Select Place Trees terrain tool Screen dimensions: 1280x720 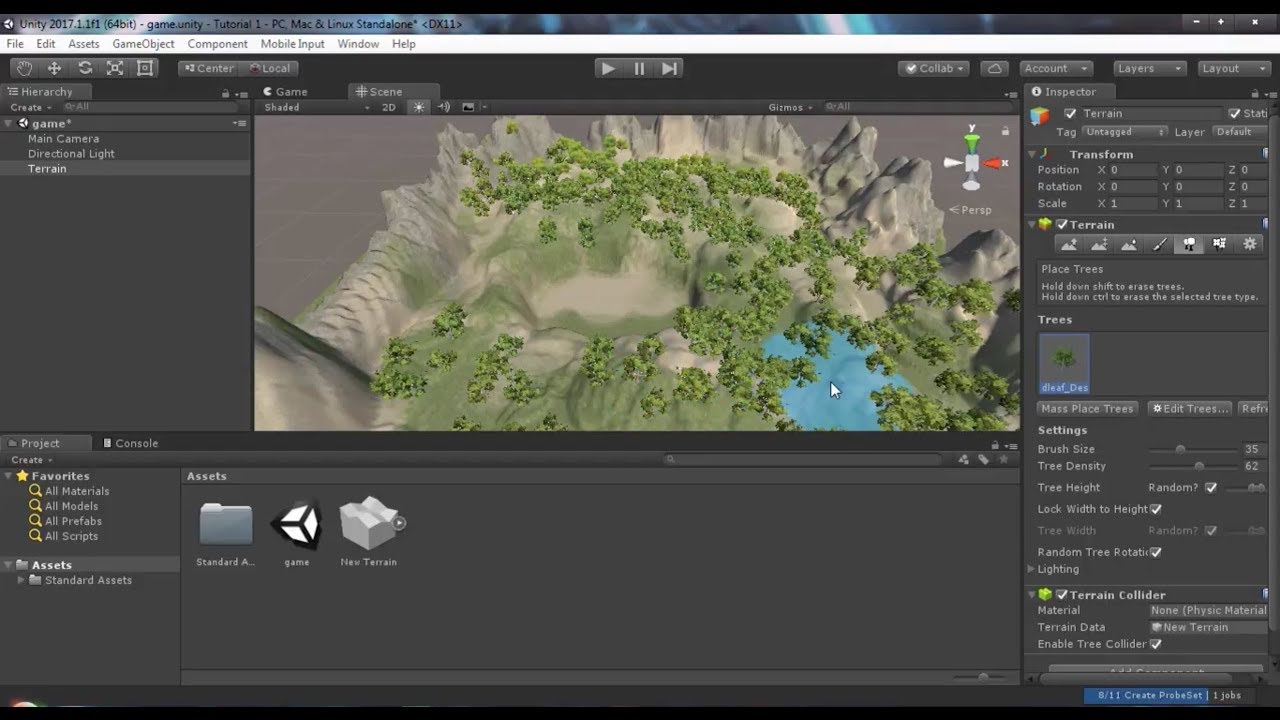click(1189, 244)
